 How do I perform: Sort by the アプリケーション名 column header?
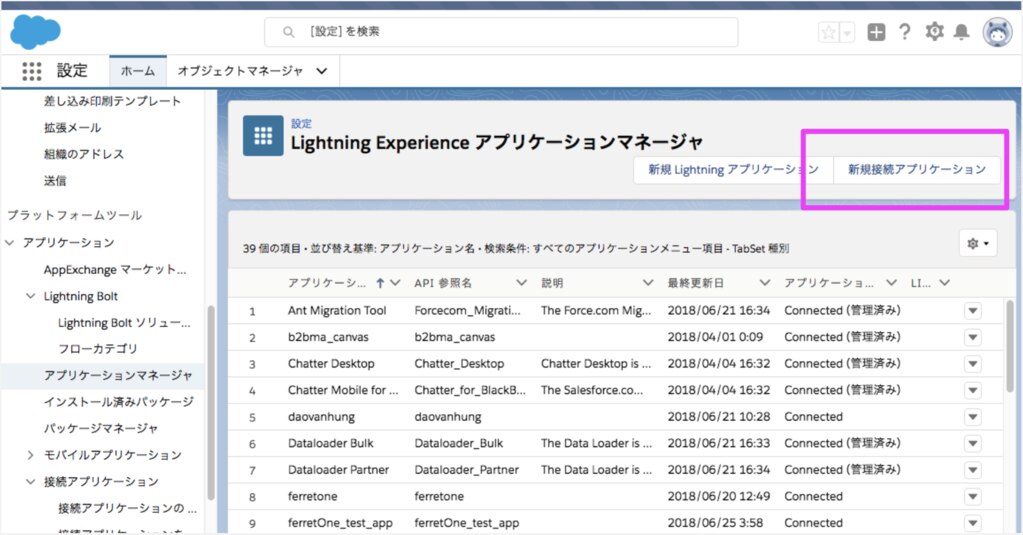click(327, 283)
